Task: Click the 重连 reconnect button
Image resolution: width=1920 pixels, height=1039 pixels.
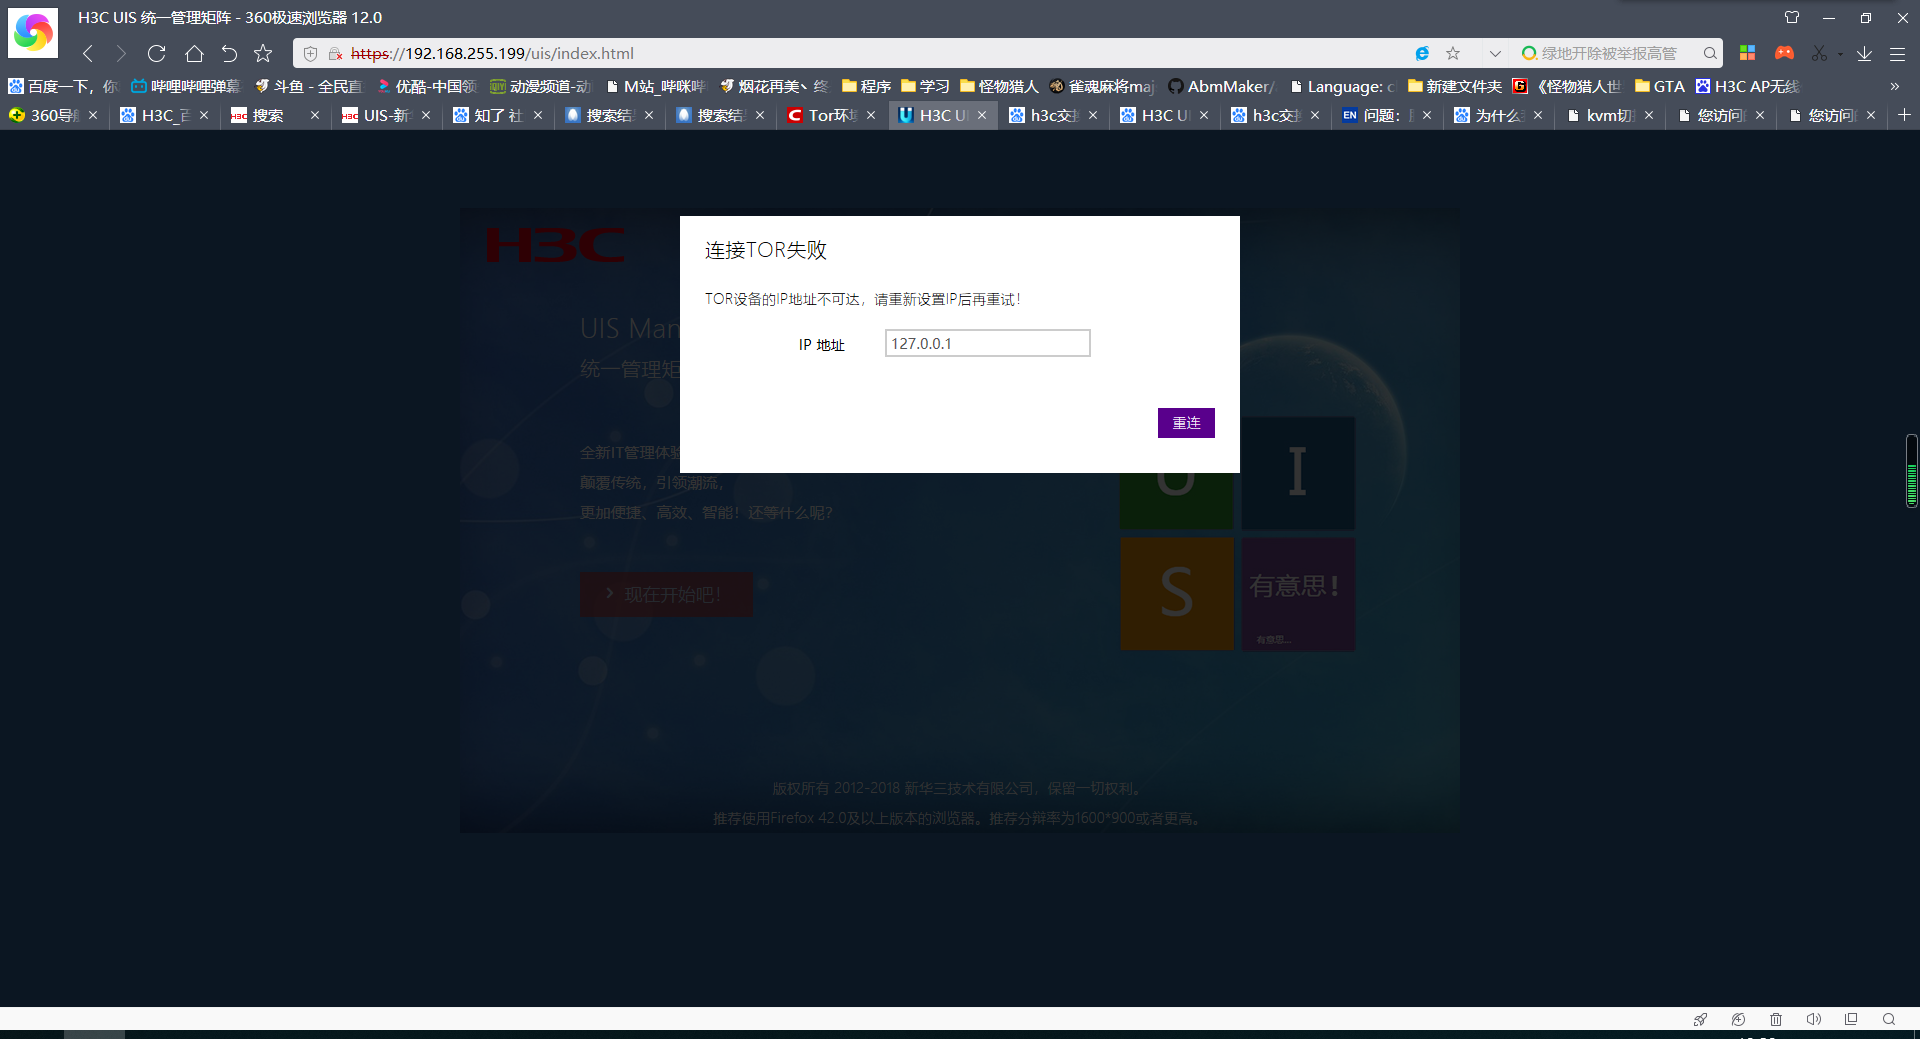Action: click(1186, 423)
